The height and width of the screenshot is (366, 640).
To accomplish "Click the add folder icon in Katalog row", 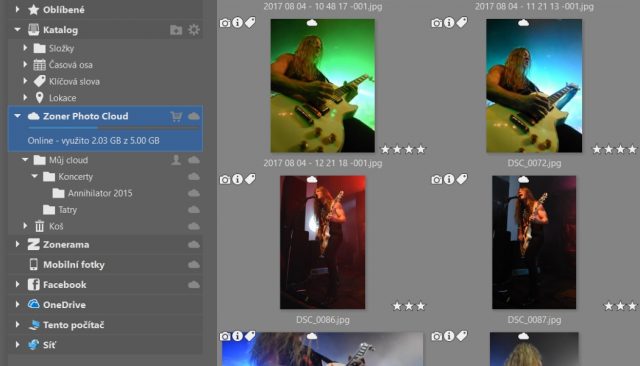I will 176,30.
